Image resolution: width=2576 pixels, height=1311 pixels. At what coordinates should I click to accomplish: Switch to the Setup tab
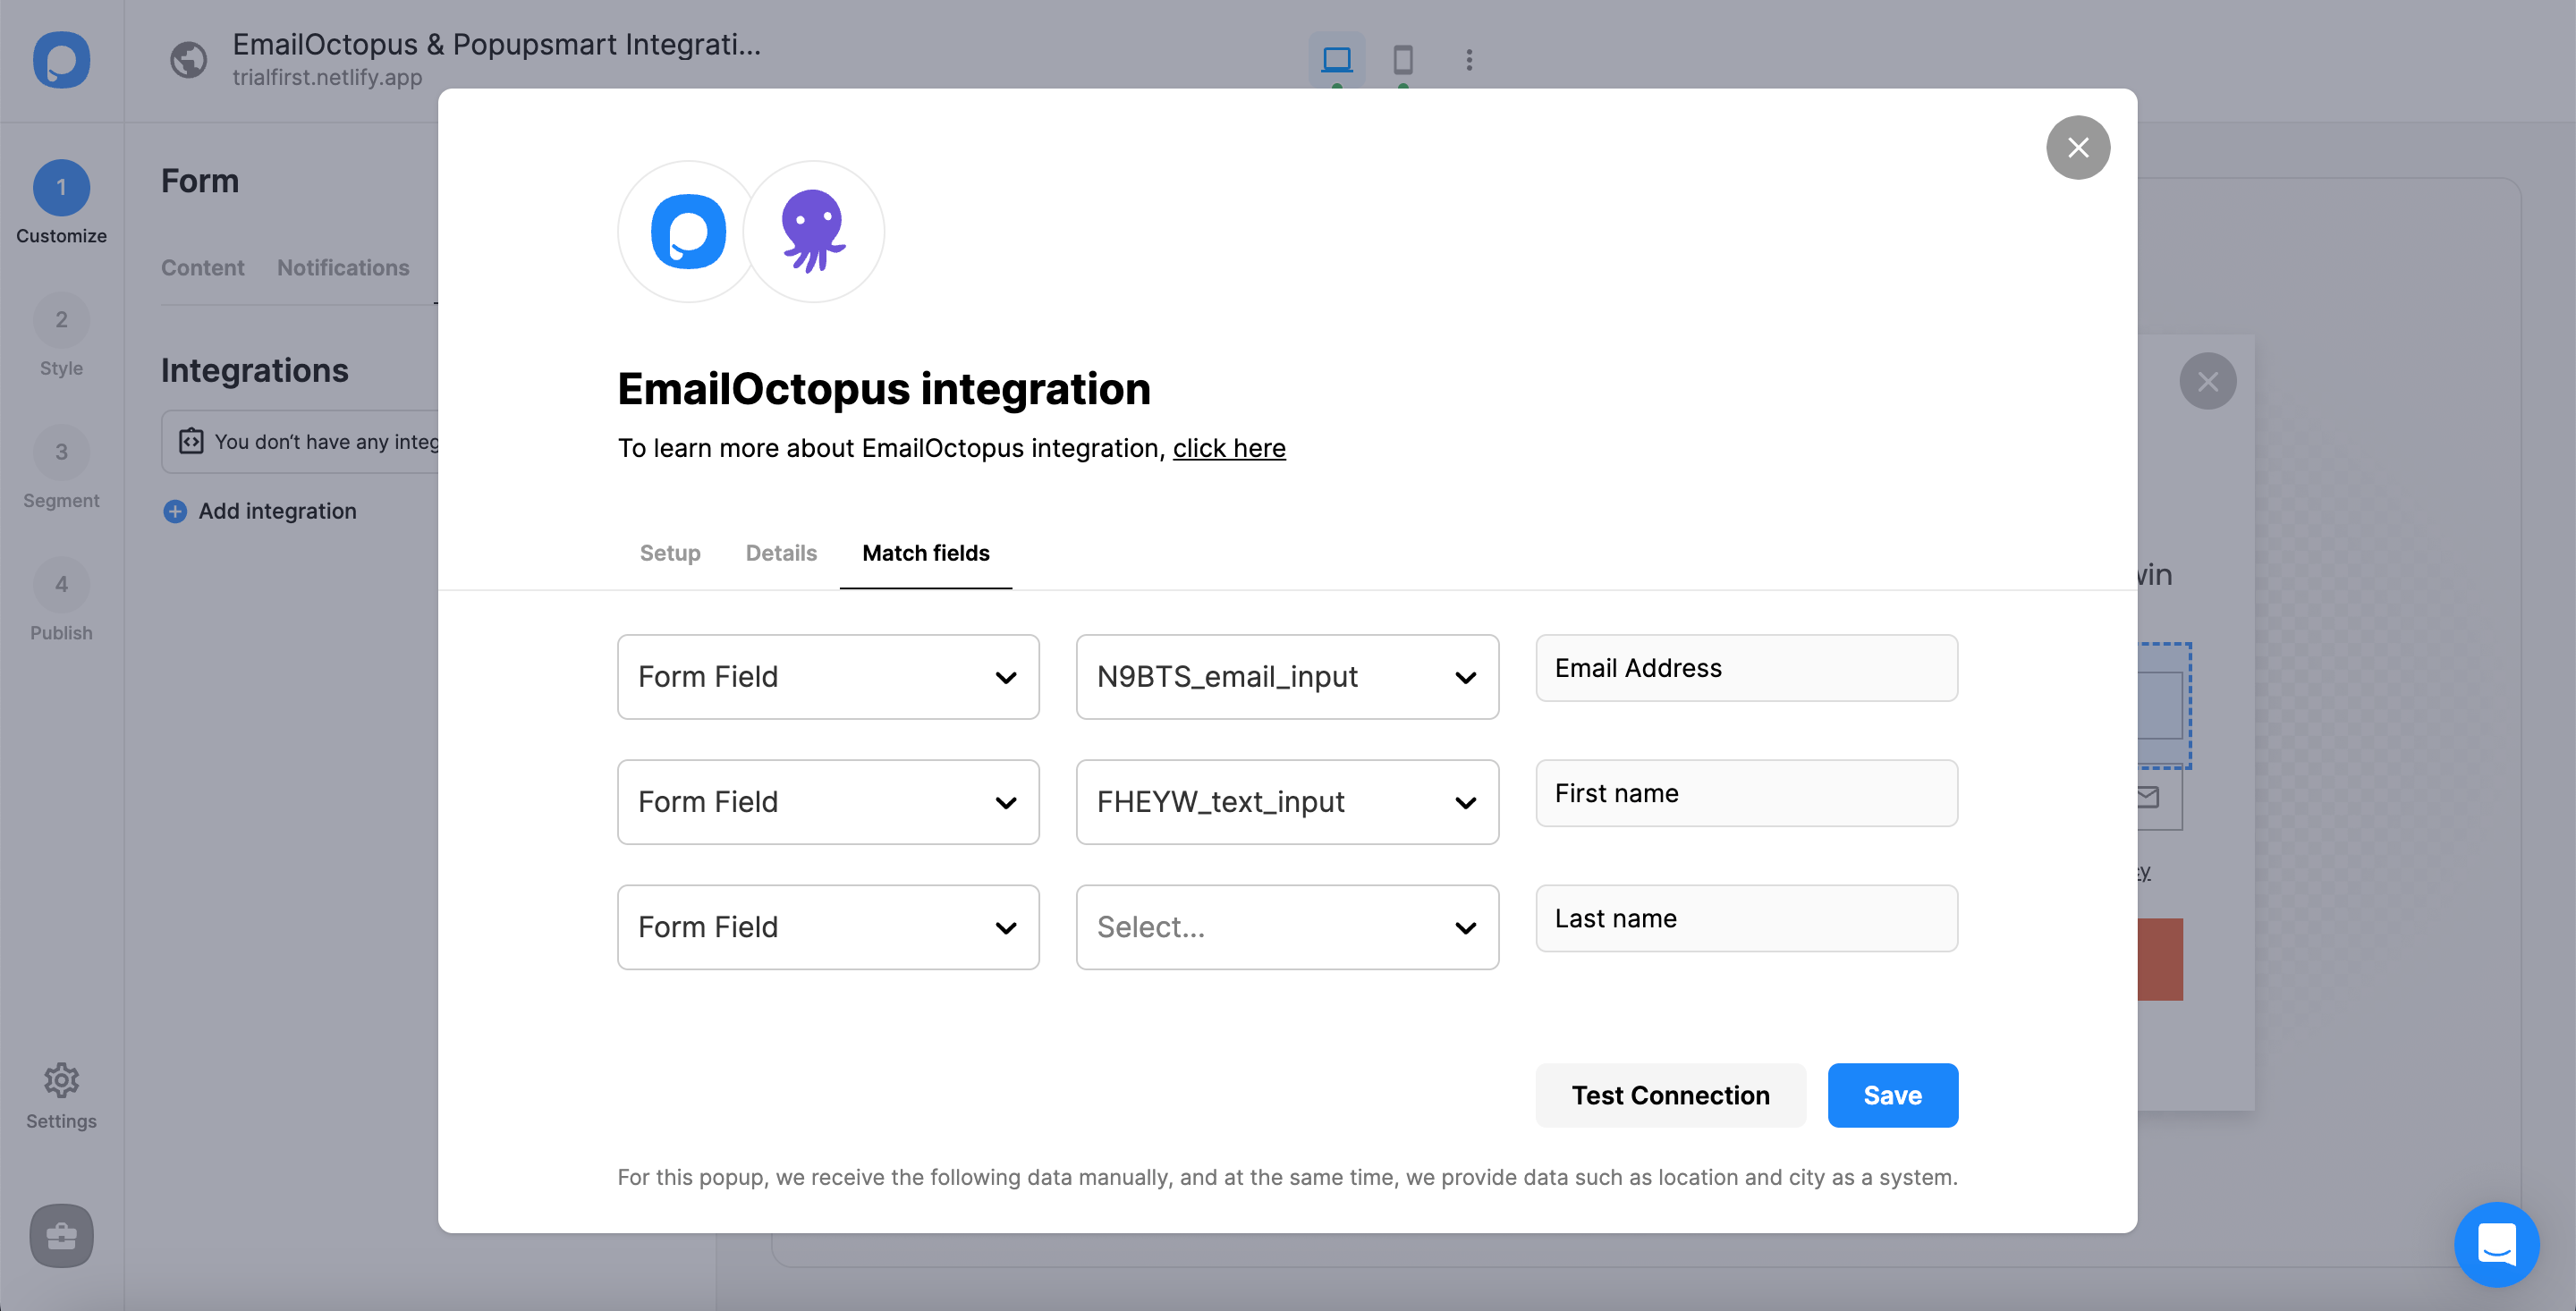pyautogui.click(x=669, y=553)
